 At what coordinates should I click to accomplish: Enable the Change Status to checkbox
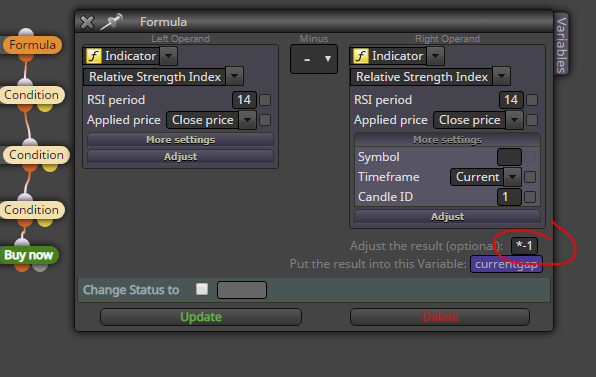[202, 289]
